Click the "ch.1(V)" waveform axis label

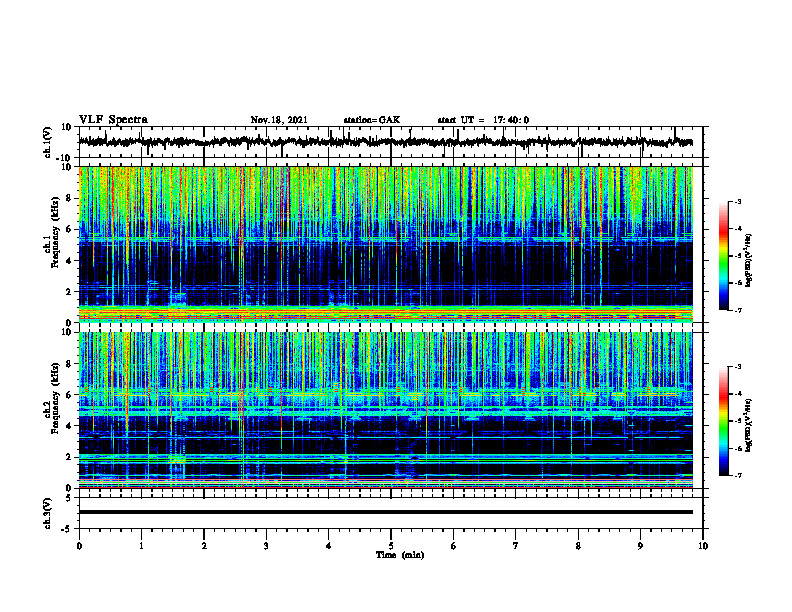(49, 142)
